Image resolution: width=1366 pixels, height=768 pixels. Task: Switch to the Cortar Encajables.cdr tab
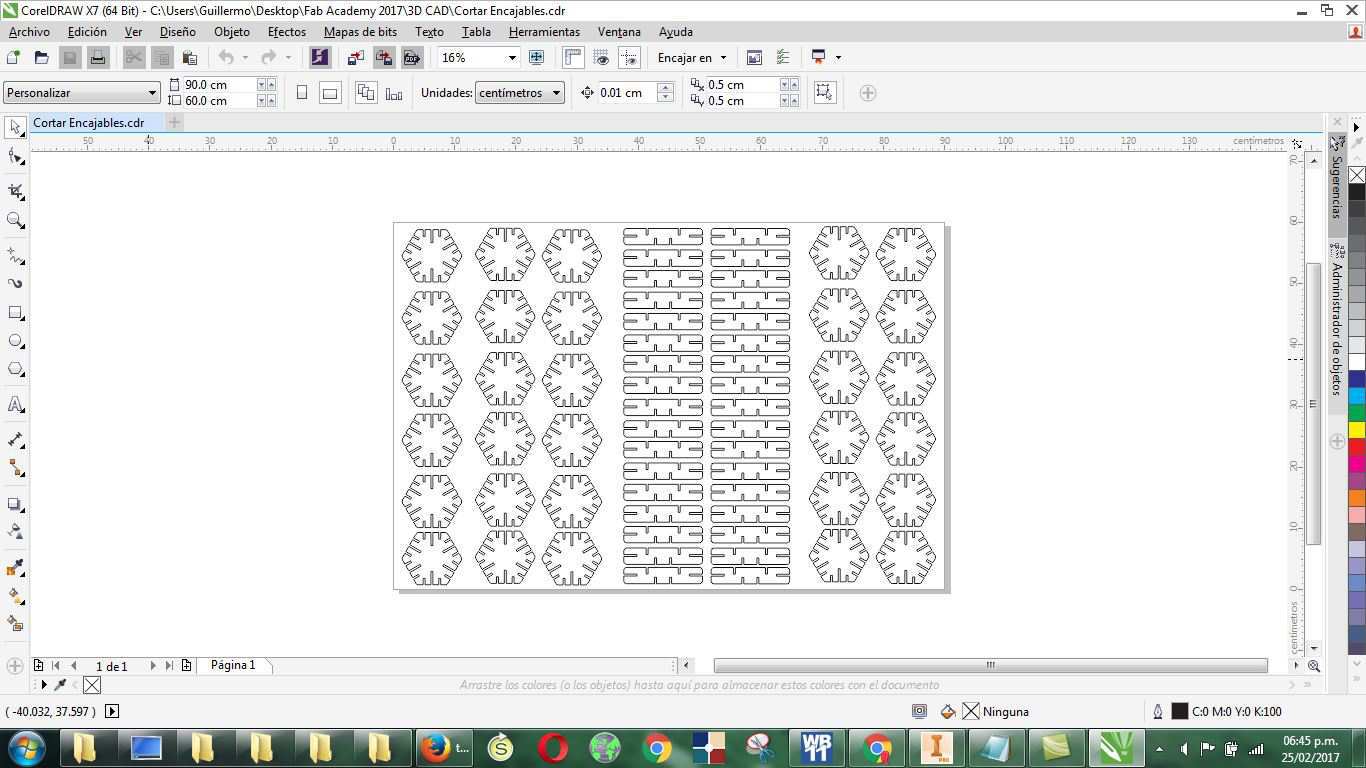tap(89, 123)
